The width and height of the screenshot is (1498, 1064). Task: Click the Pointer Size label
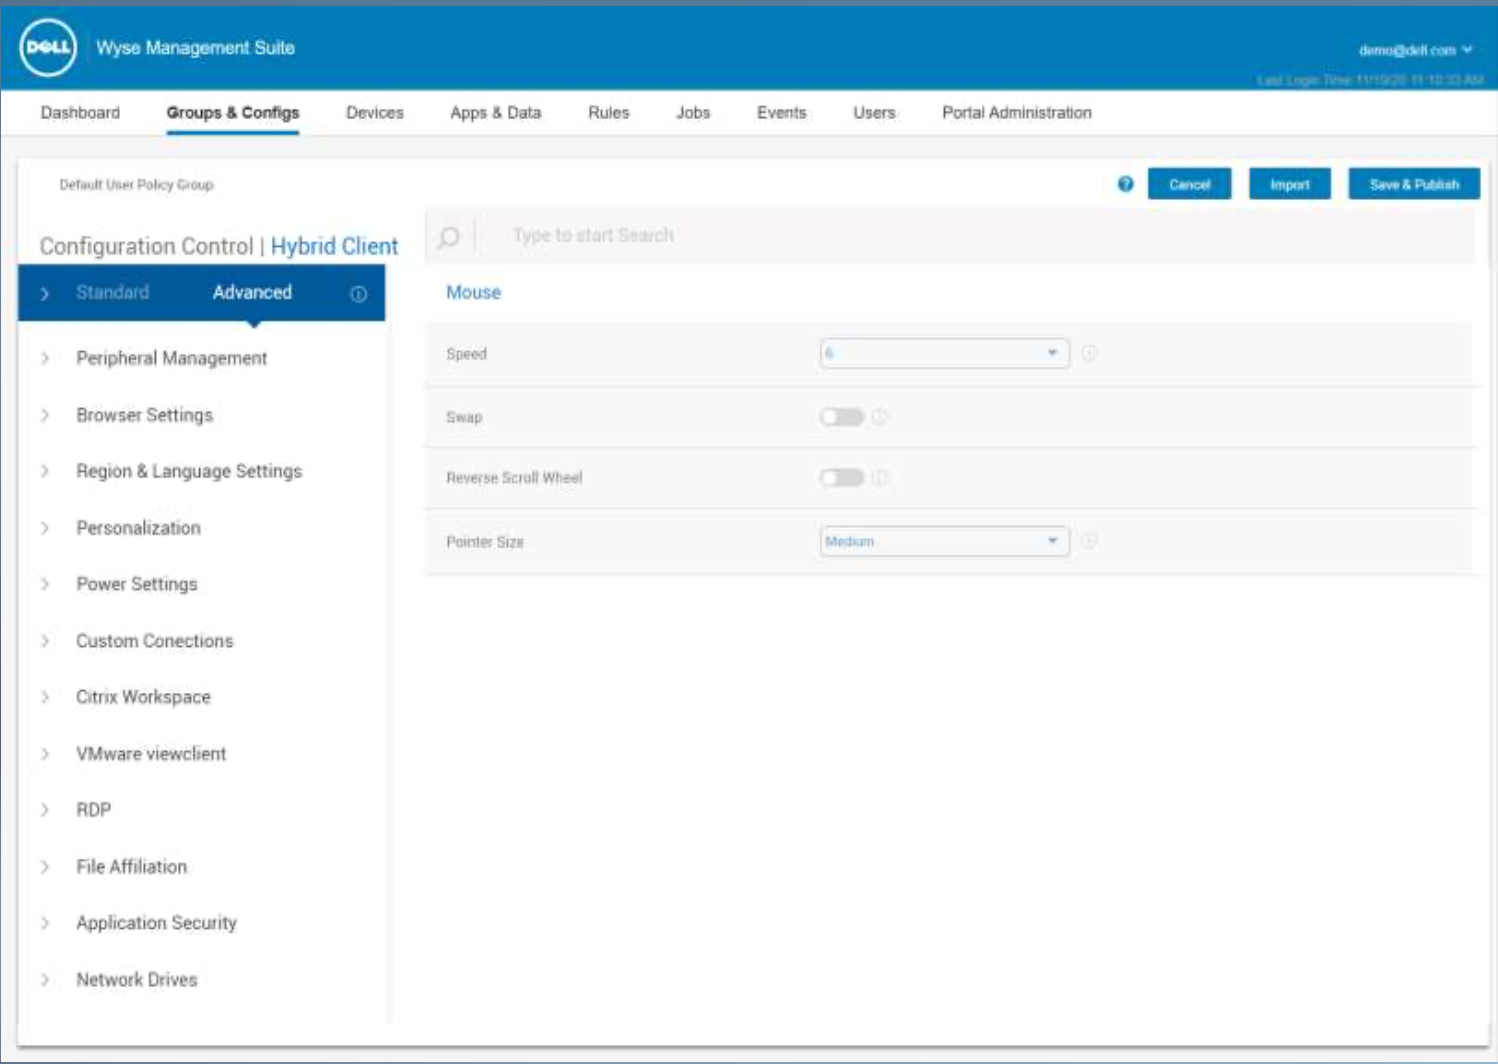485,542
